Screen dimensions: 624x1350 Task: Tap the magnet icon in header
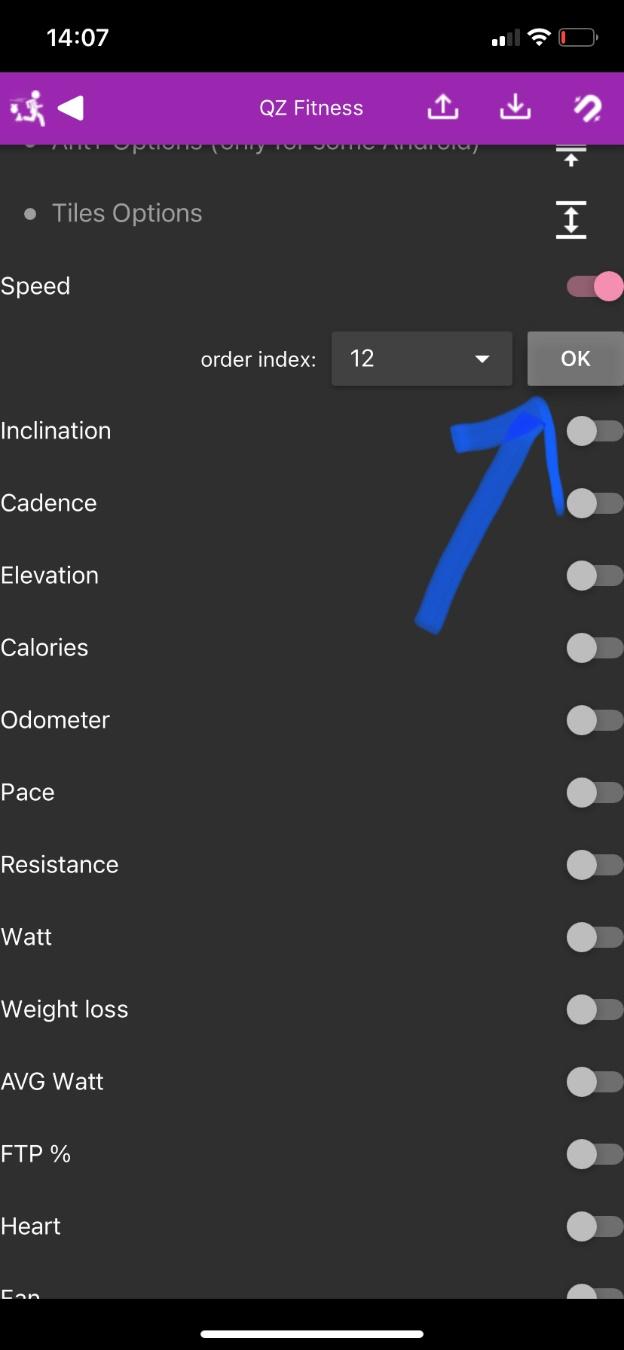point(587,107)
